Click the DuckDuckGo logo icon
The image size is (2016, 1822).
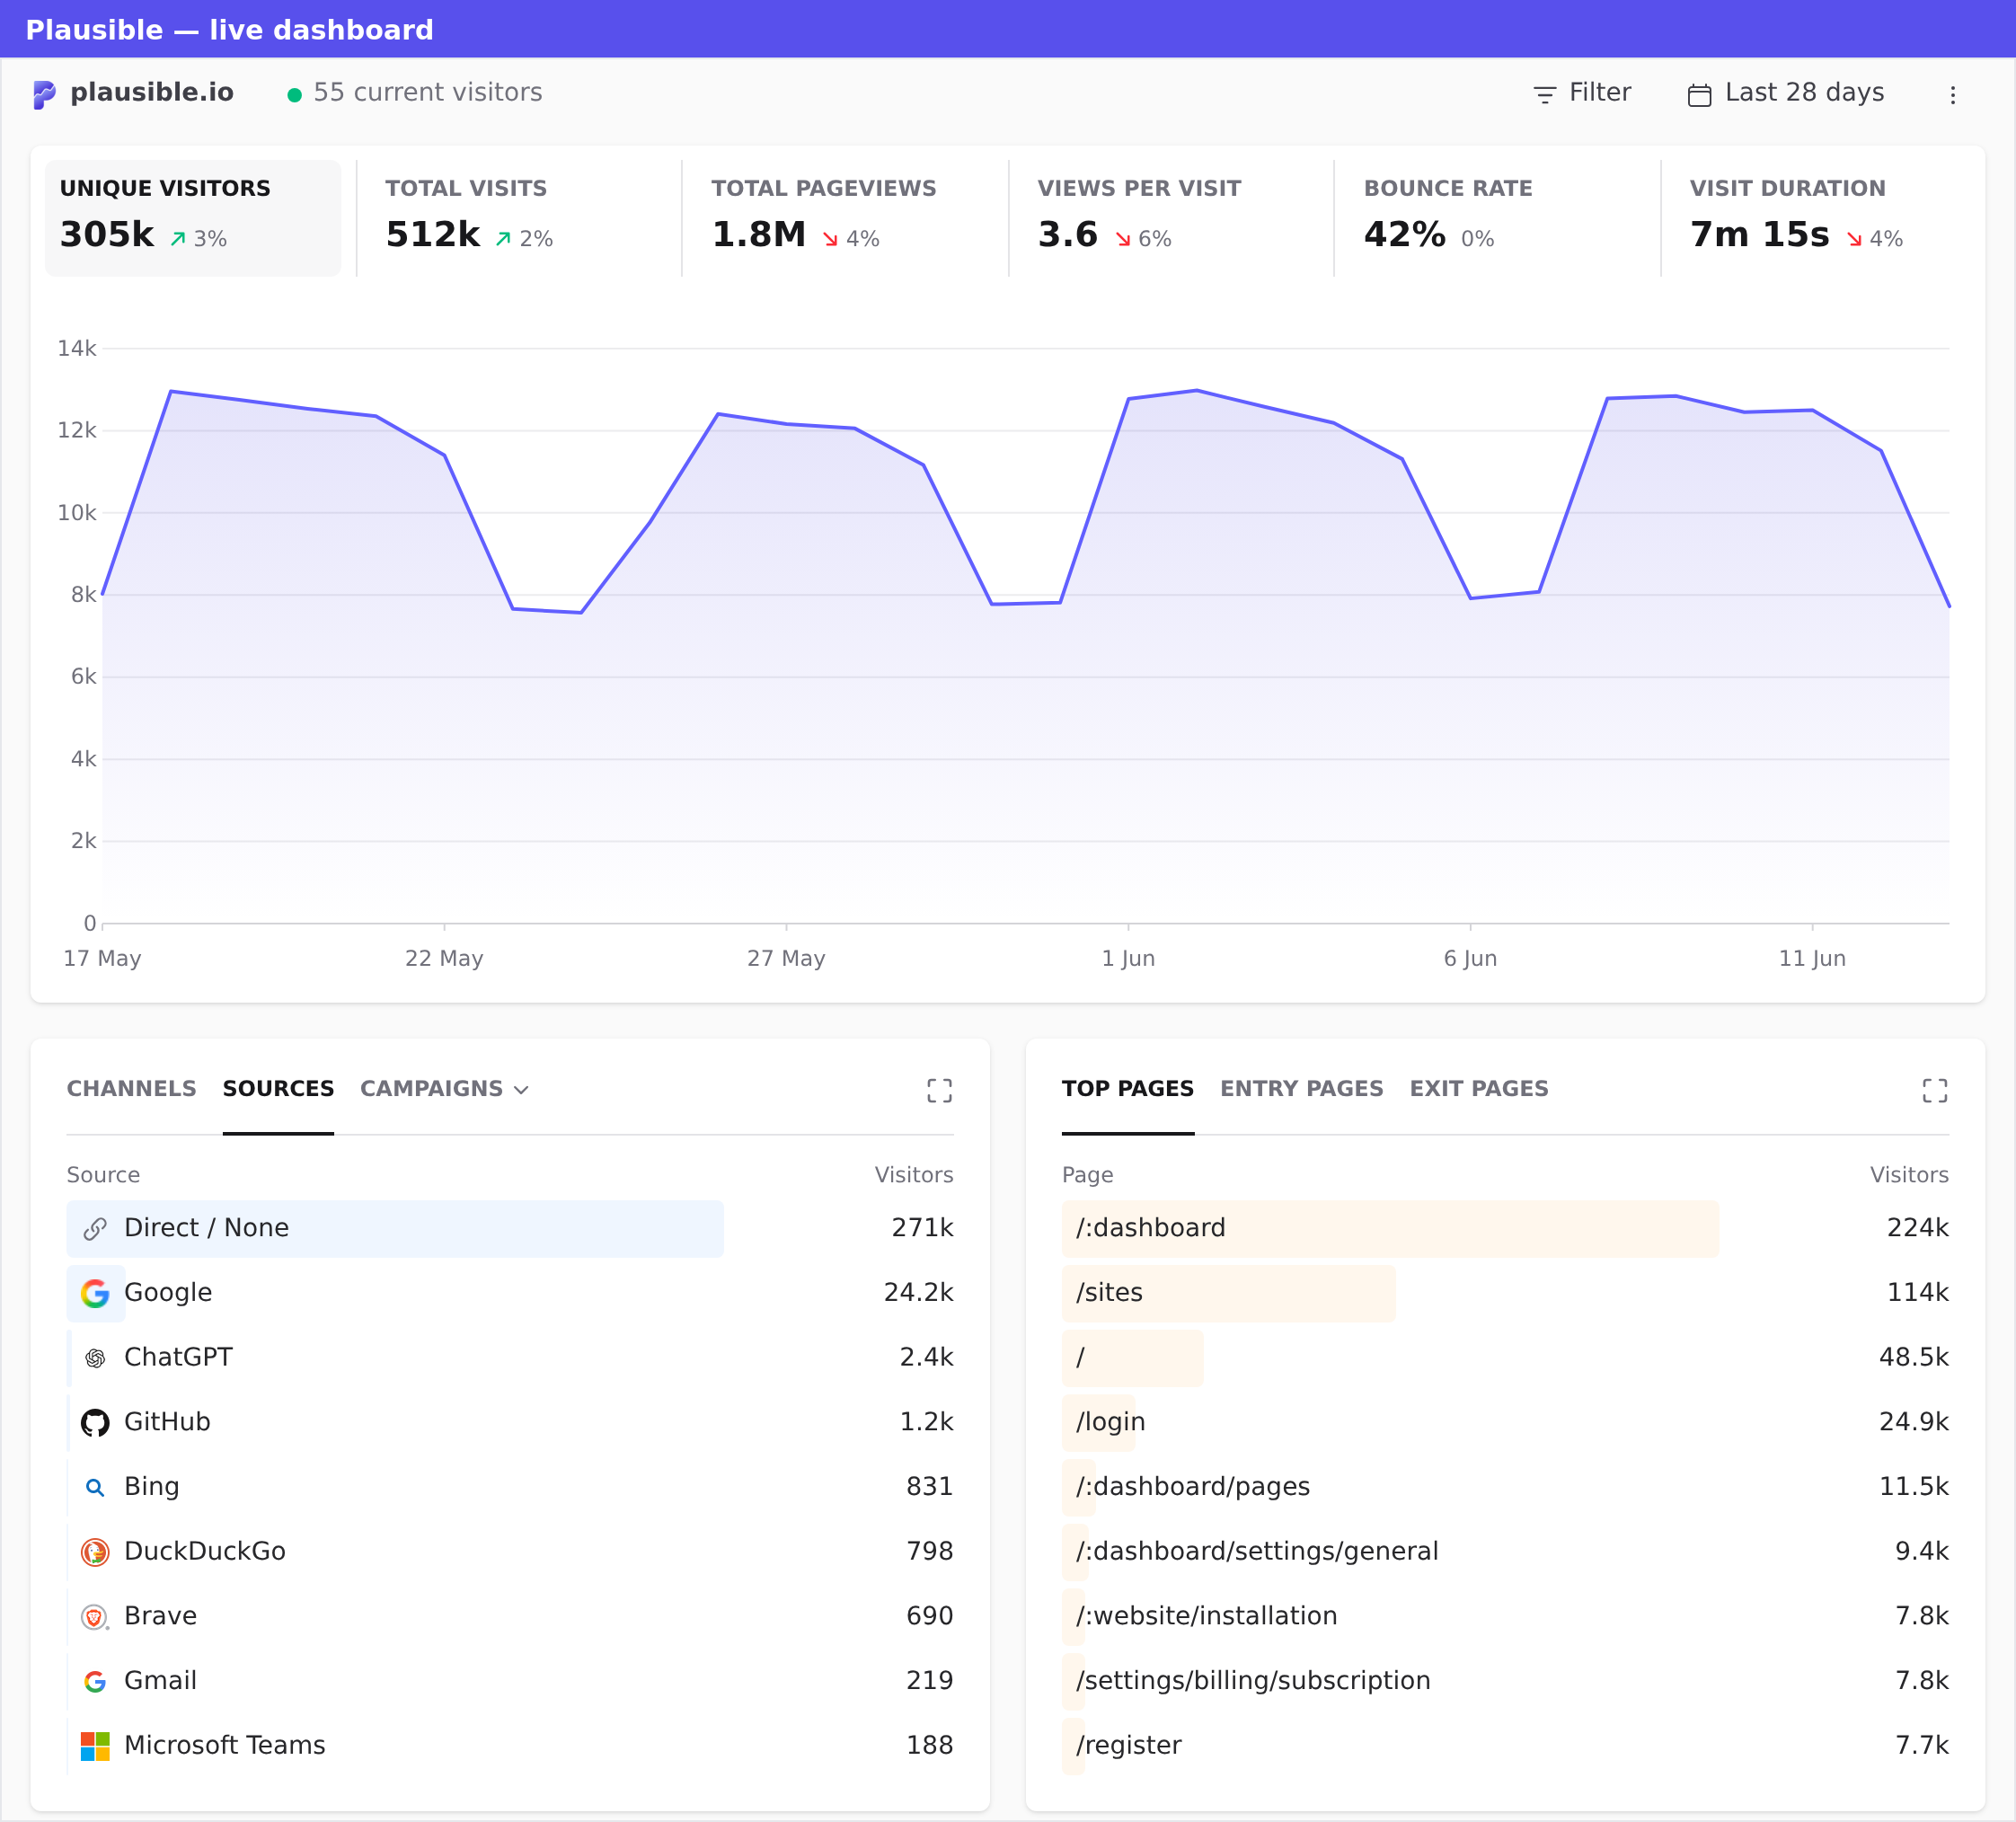pos(95,1552)
